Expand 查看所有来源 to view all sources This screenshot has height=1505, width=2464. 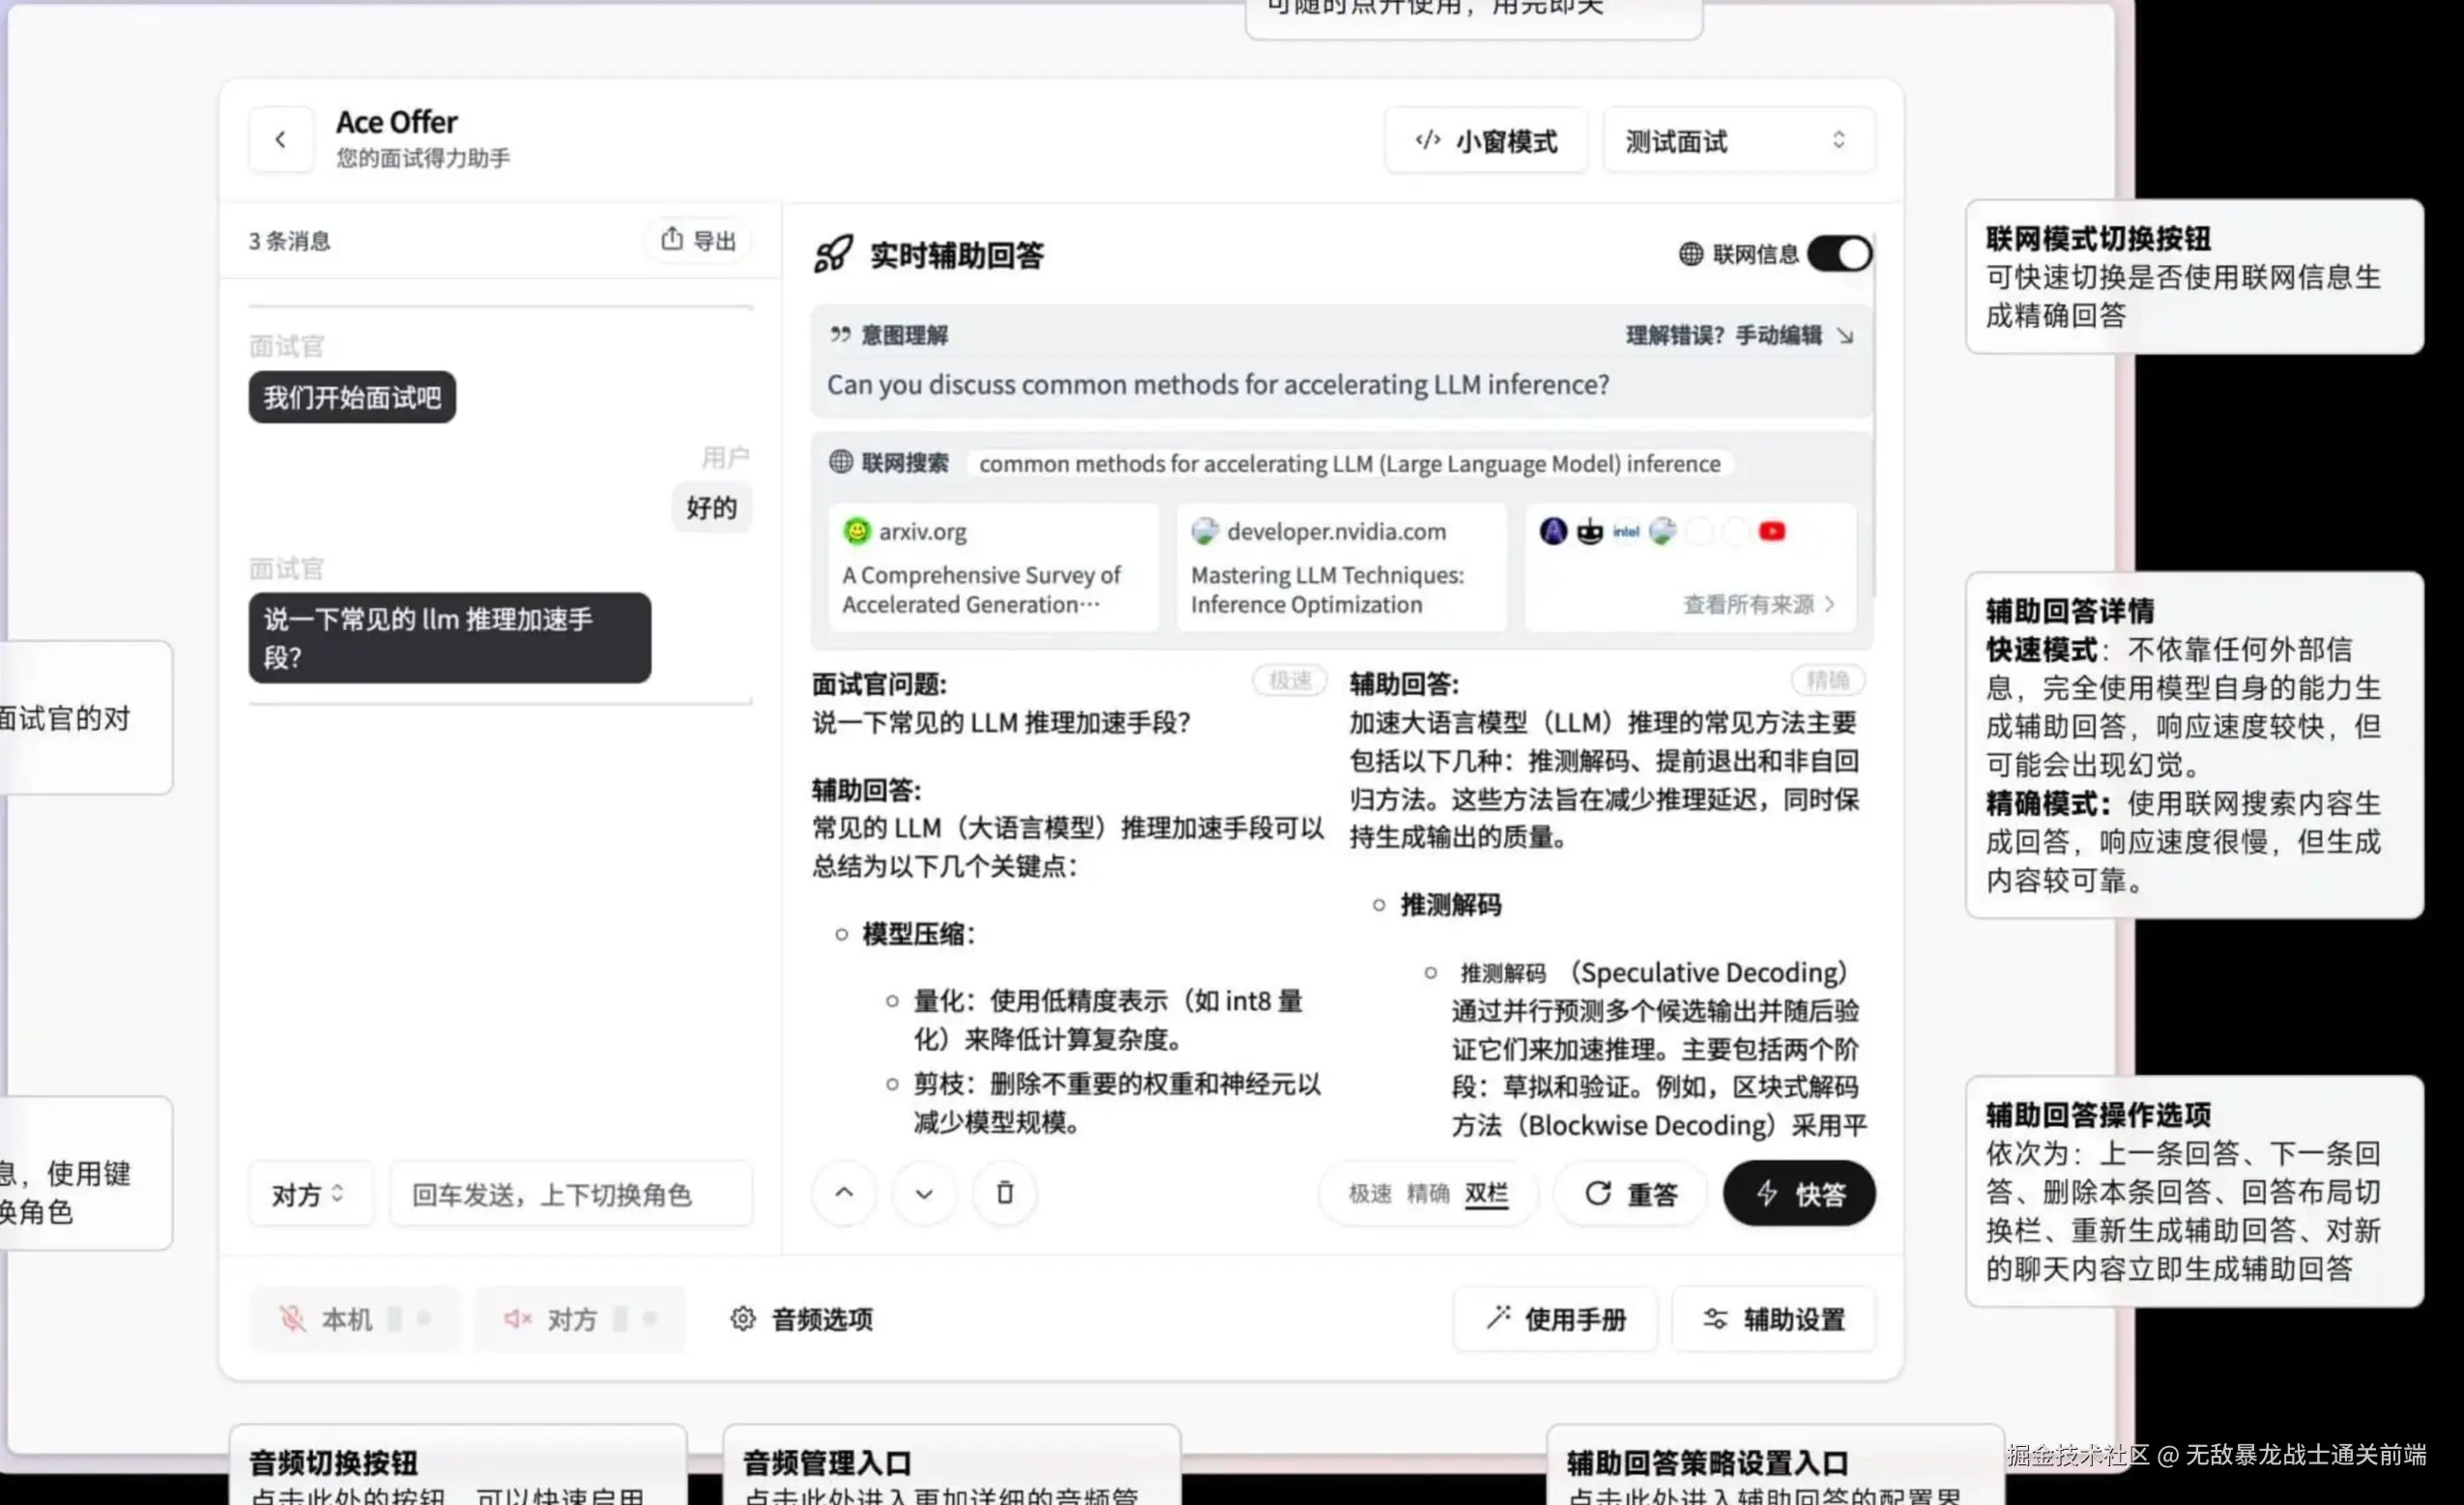click(x=1758, y=604)
